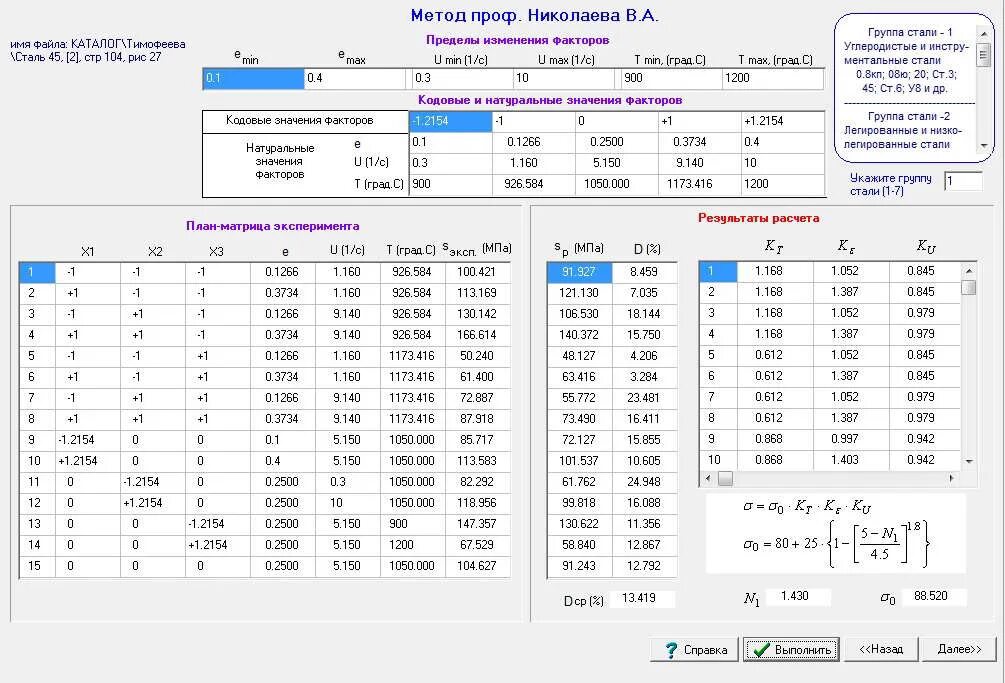Click the N1 value field 1.430
Screen dimensions: 1005x683
(799, 596)
